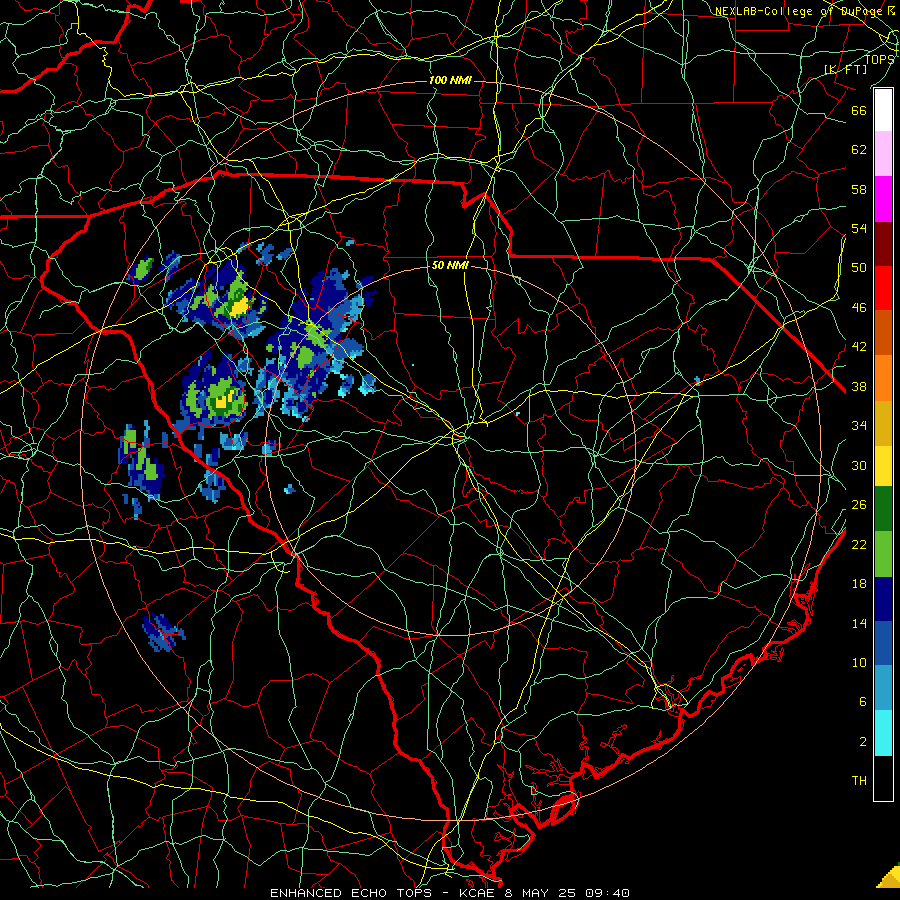Click the light pink legend swatch
The height and width of the screenshot is (900, 900).
883,154
